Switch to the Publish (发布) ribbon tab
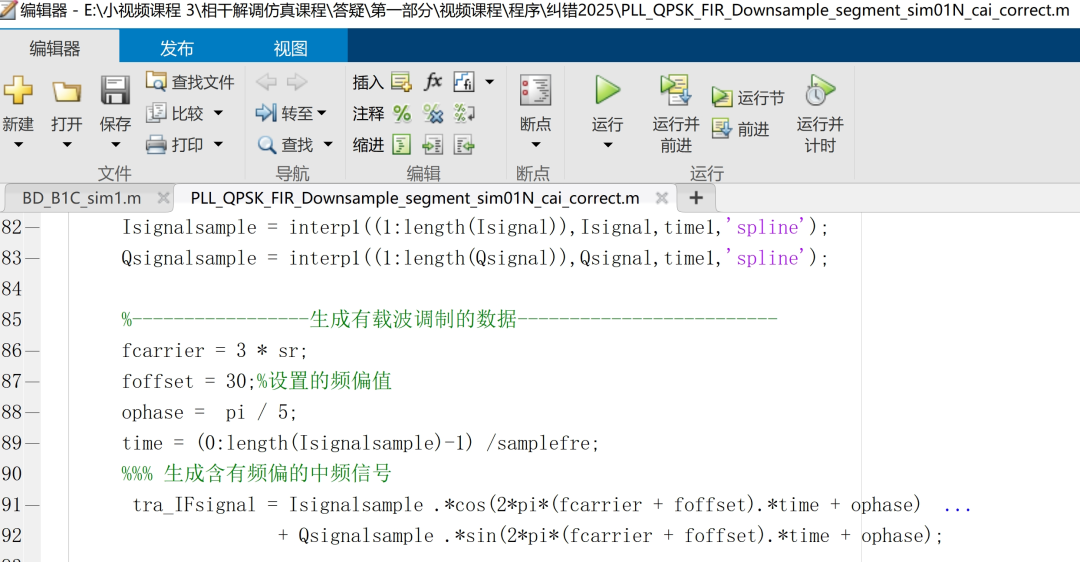This screenshot has height=562, width=1080. click(x=177, y=49)
